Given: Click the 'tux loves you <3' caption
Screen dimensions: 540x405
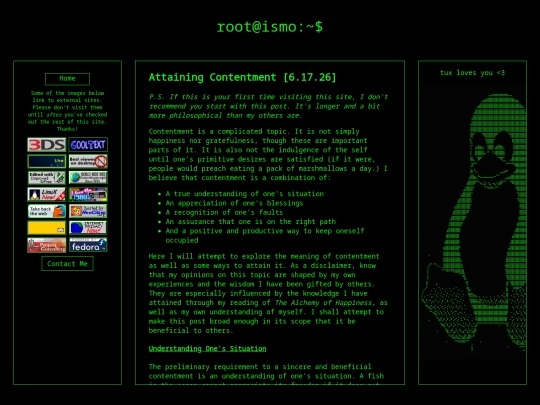Looking at the screenshot, I should pos(472,73).
